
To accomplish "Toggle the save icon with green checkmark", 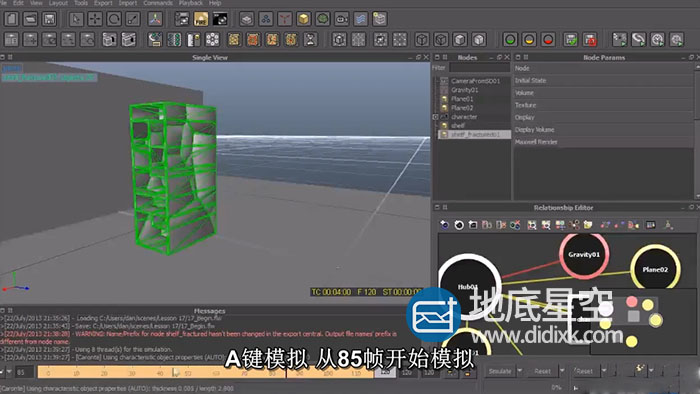I will [571, 40].
